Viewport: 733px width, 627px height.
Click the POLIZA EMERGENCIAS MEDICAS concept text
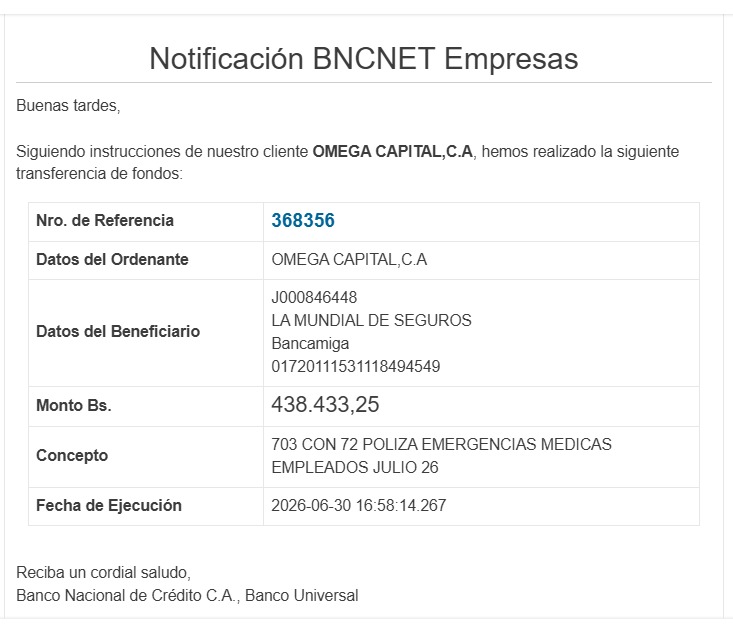487,444
